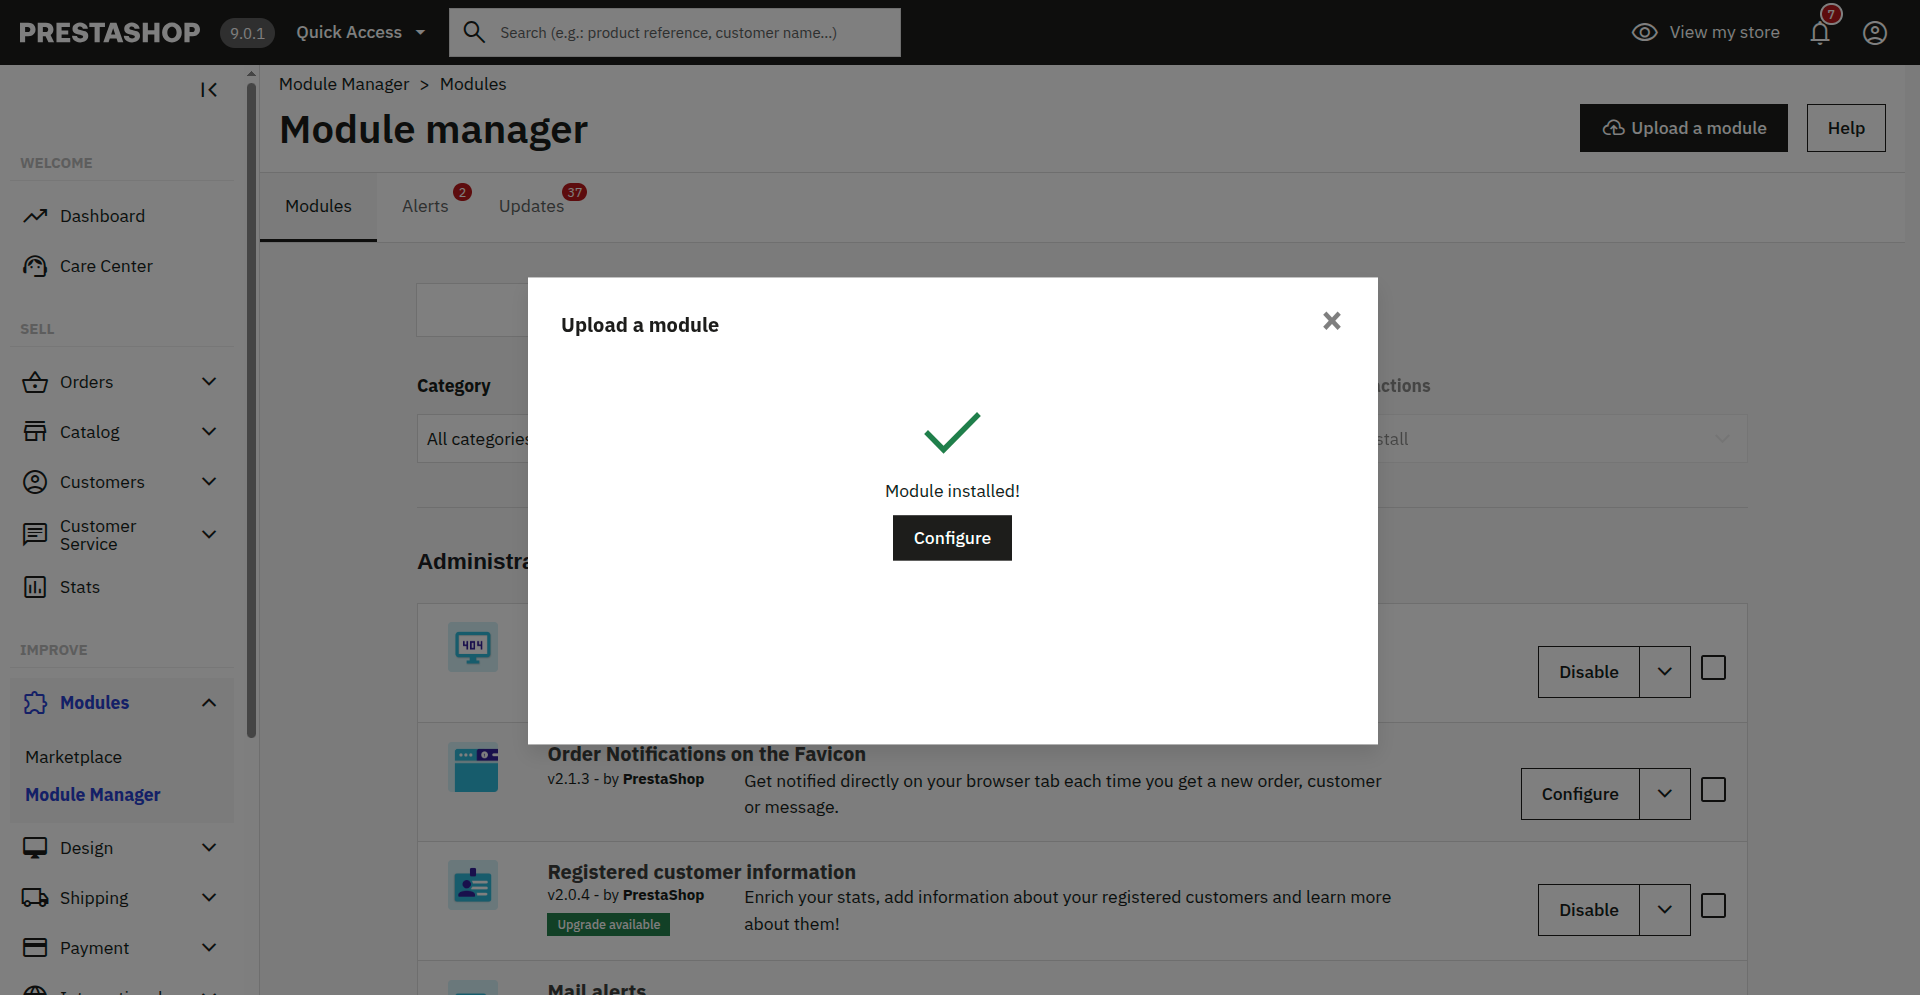Switch to the Updates tab
1920x995 pixels.
[531, 206]
